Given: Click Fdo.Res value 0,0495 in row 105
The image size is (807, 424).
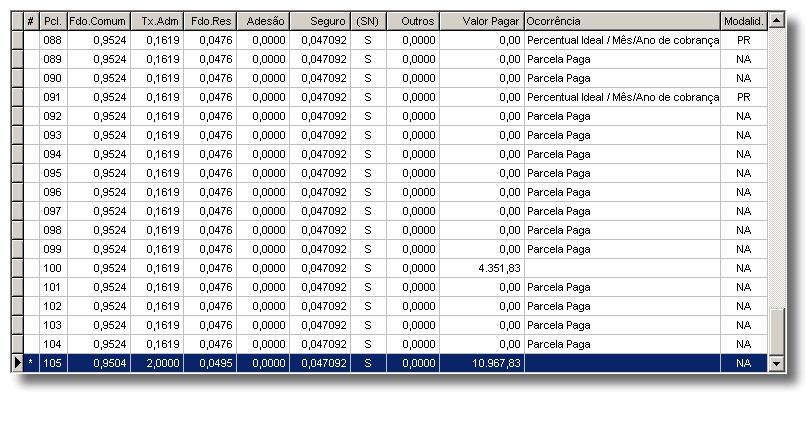Looking at the screenshot, I should 210,363.
